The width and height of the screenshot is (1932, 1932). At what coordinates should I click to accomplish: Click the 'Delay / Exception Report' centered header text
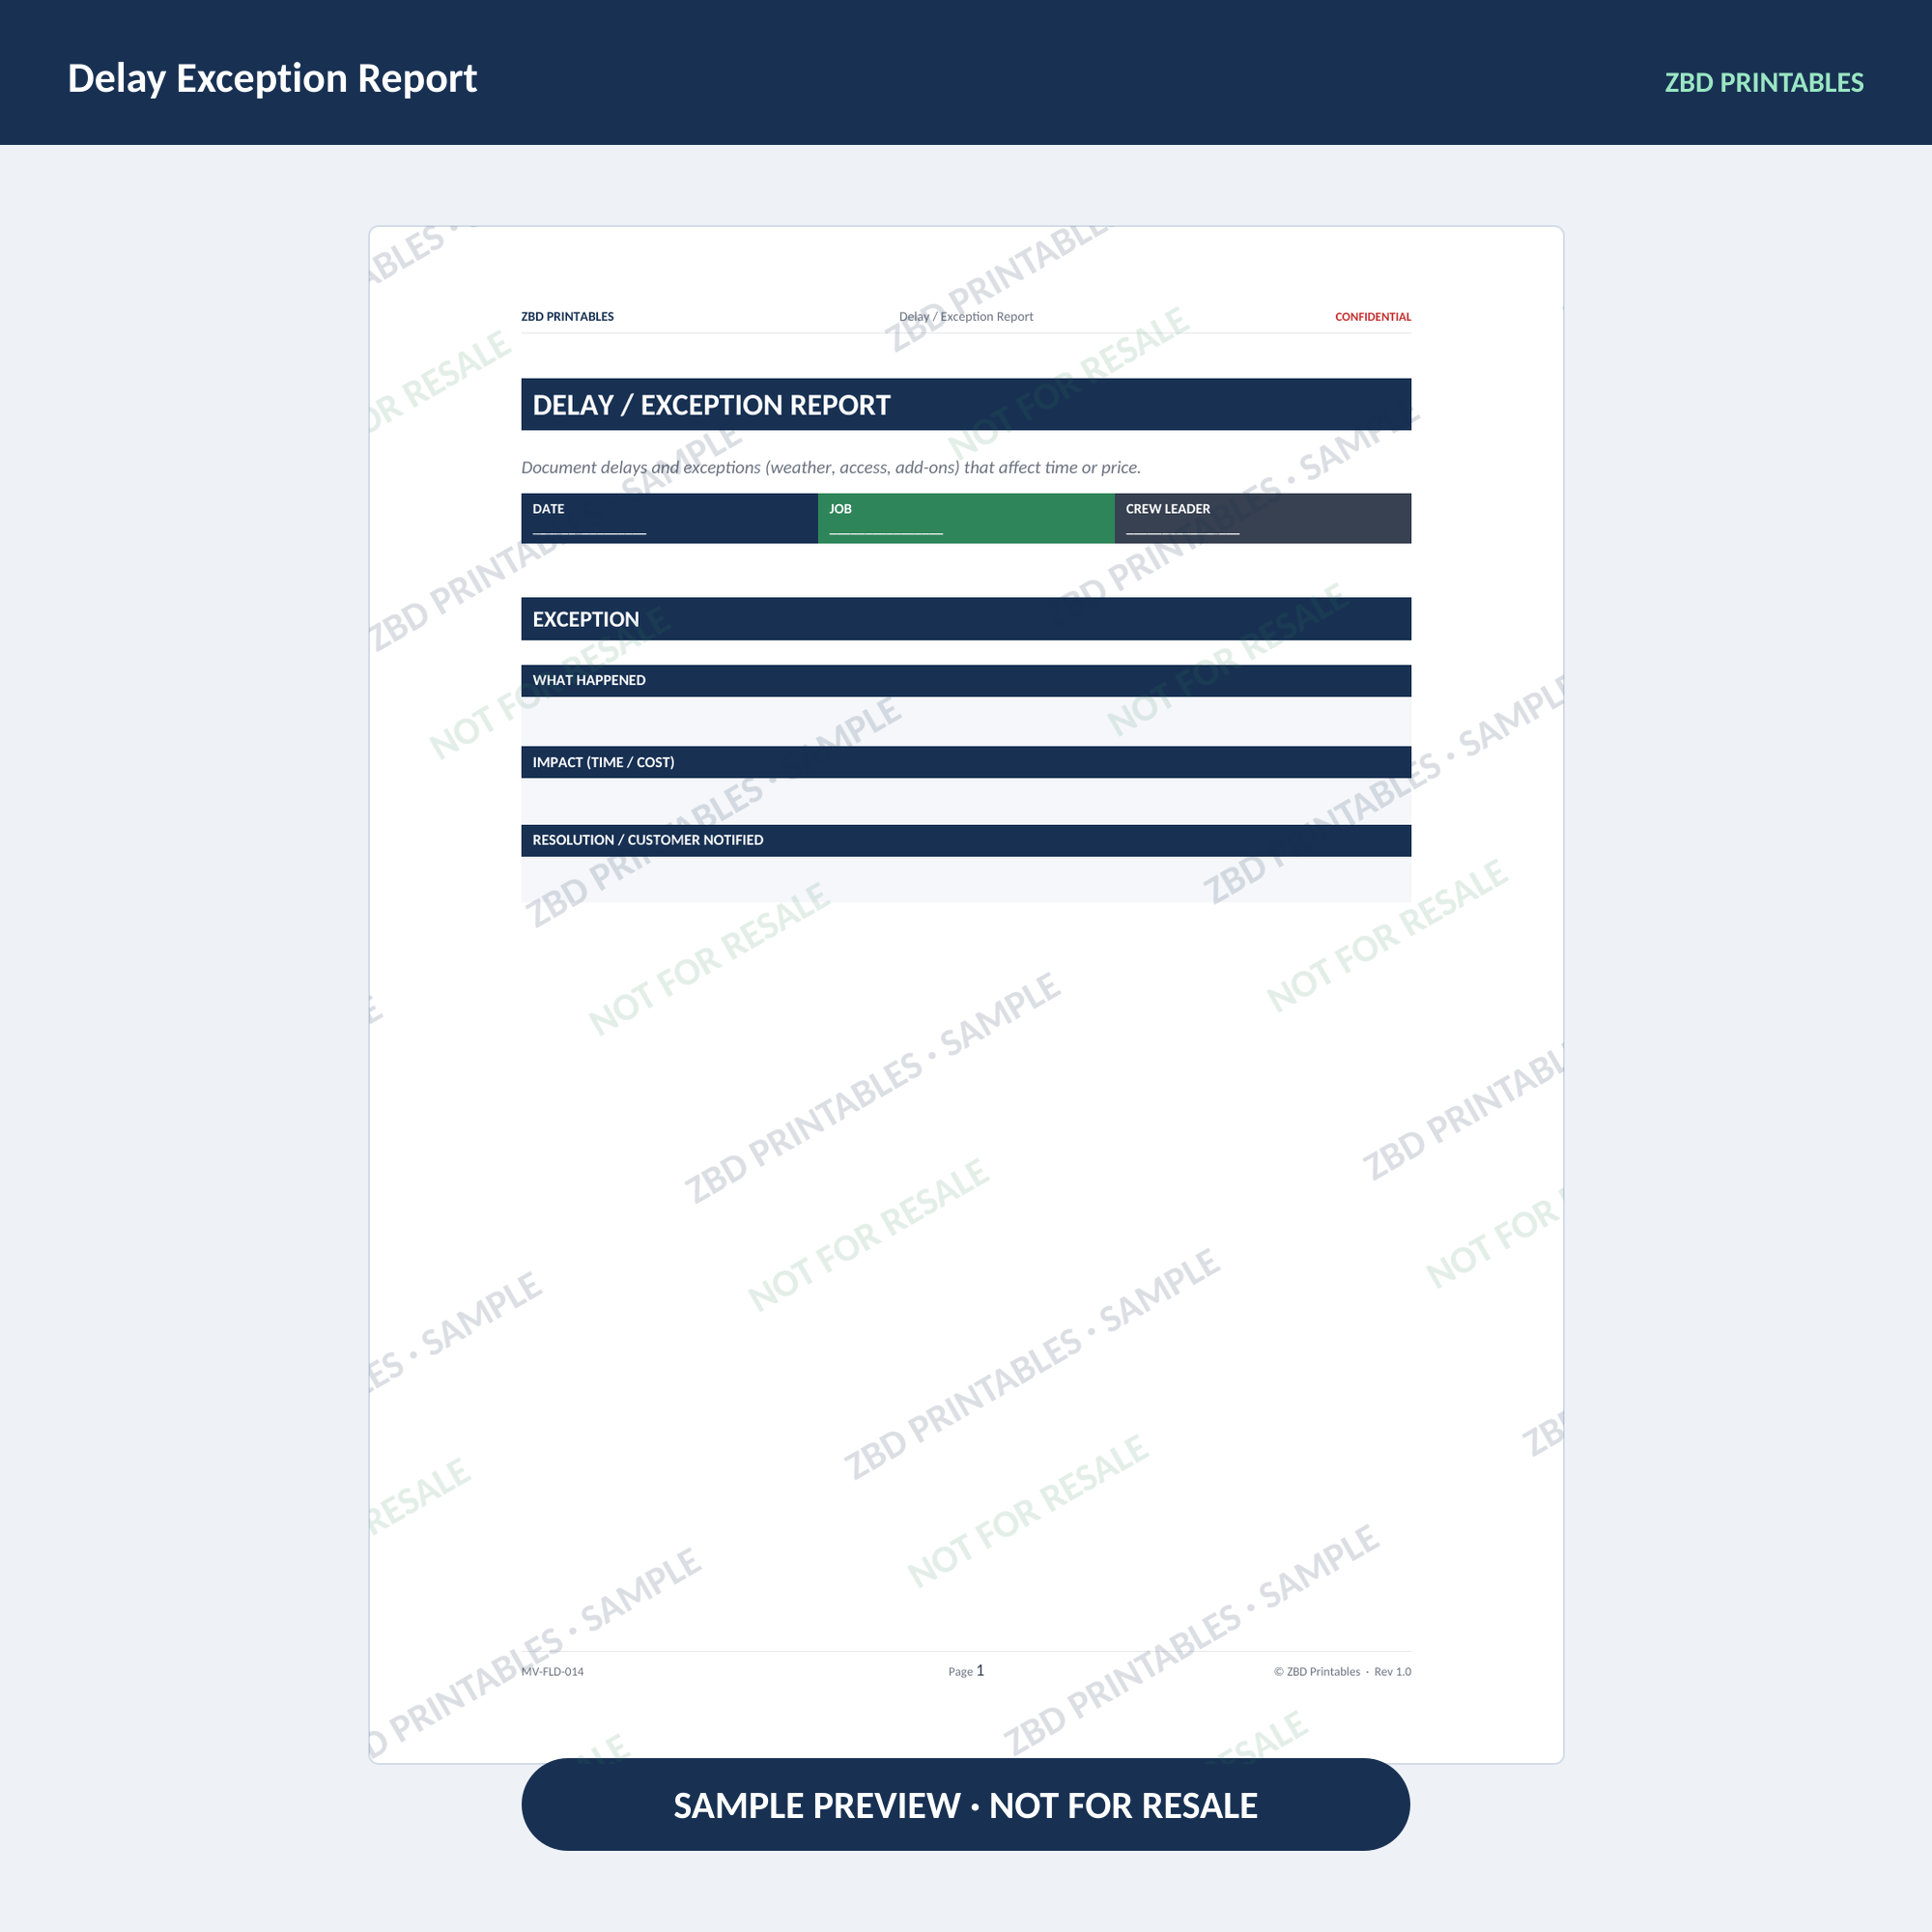[966, 317]
